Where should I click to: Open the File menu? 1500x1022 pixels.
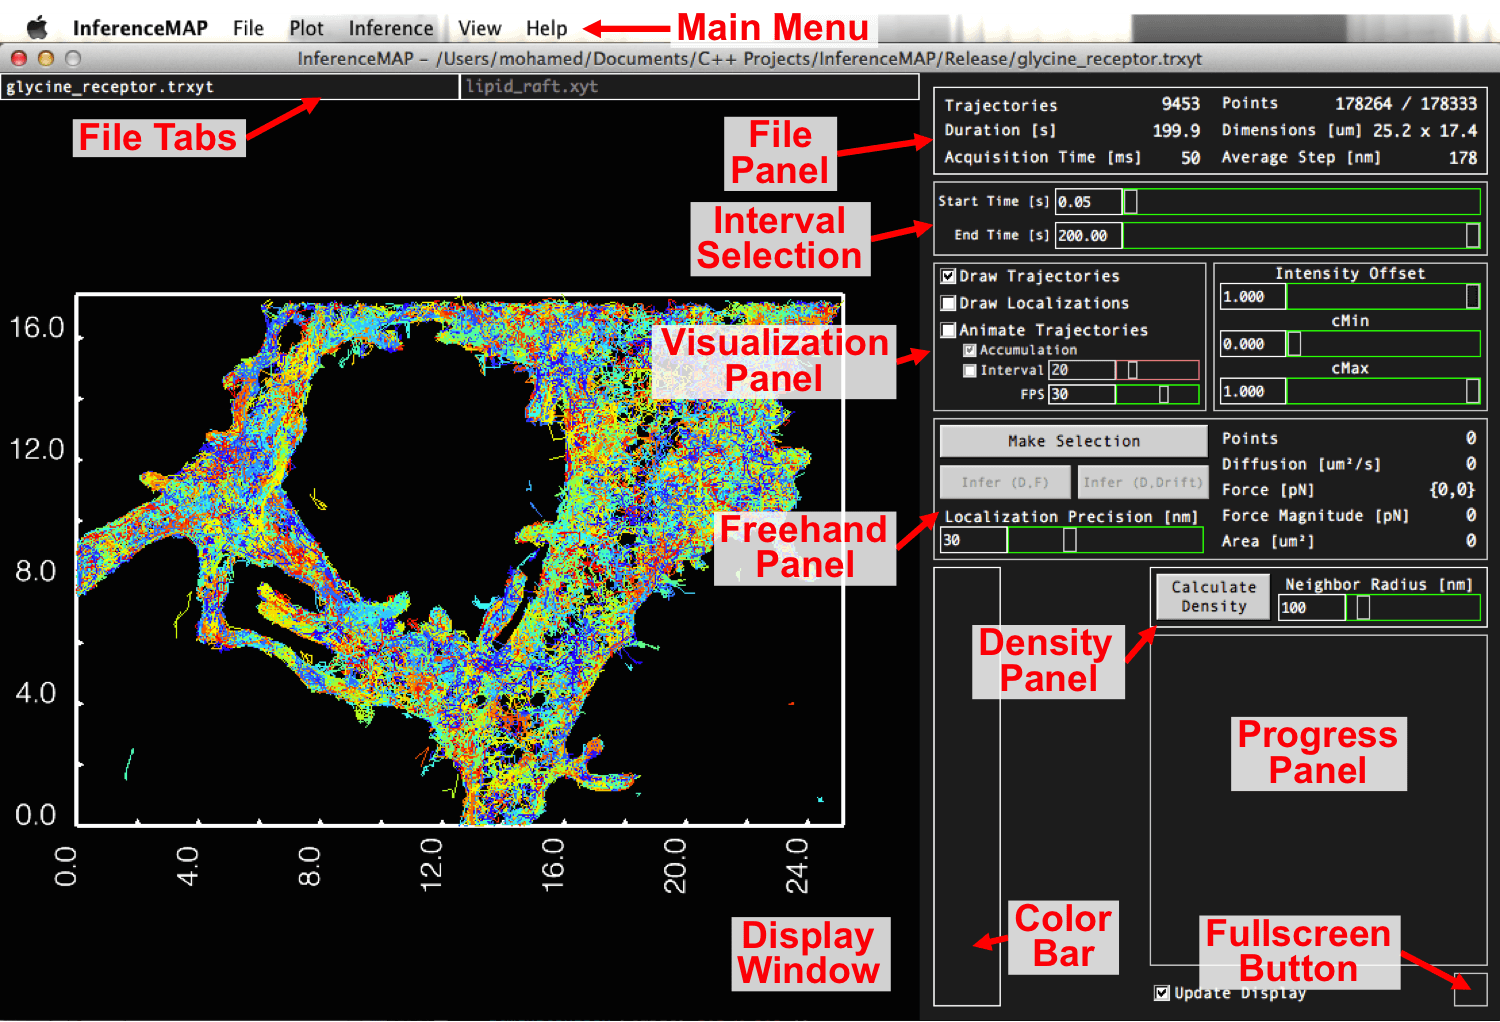pyautogui.click(x=248, y=28)
